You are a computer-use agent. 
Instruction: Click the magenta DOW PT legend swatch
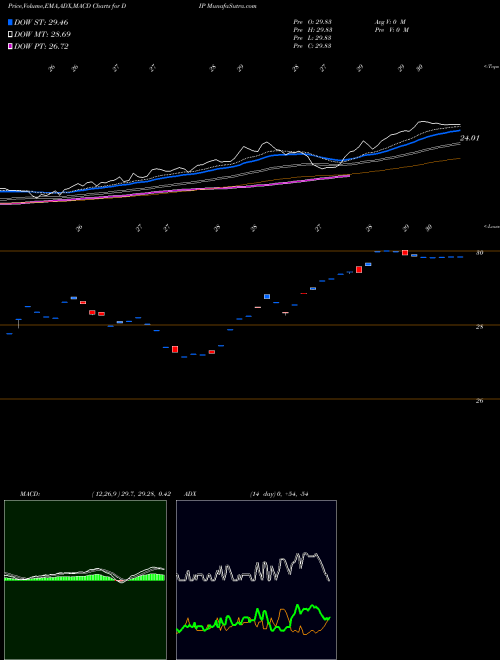point(10,46)
